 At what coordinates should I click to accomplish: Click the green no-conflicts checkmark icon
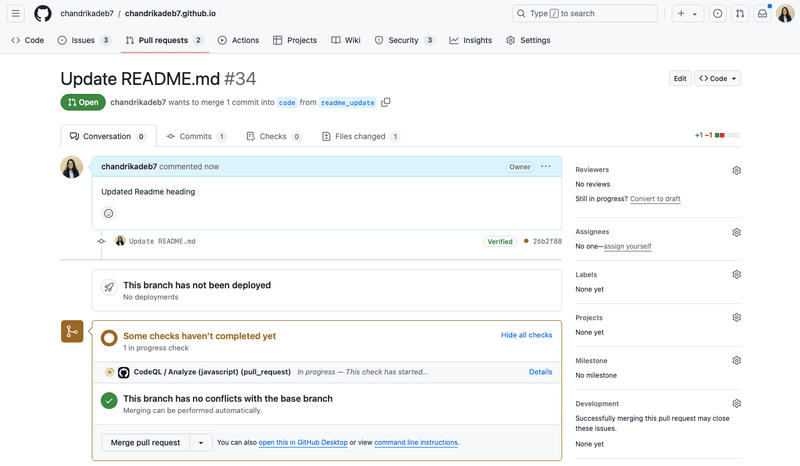[x=109, y=401]
